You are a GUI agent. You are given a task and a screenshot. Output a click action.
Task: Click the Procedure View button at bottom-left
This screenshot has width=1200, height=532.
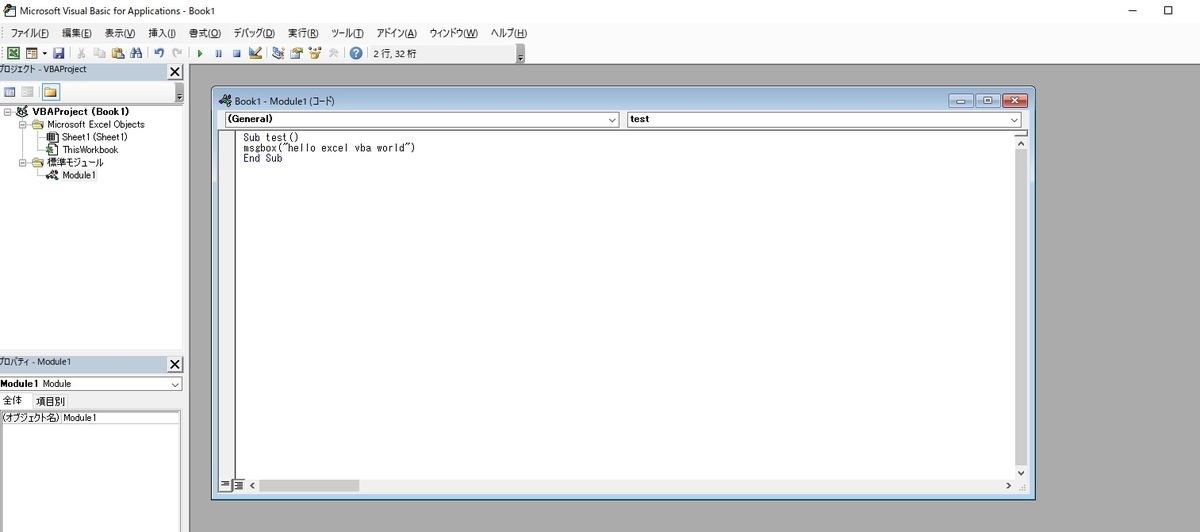click(224, 485)
